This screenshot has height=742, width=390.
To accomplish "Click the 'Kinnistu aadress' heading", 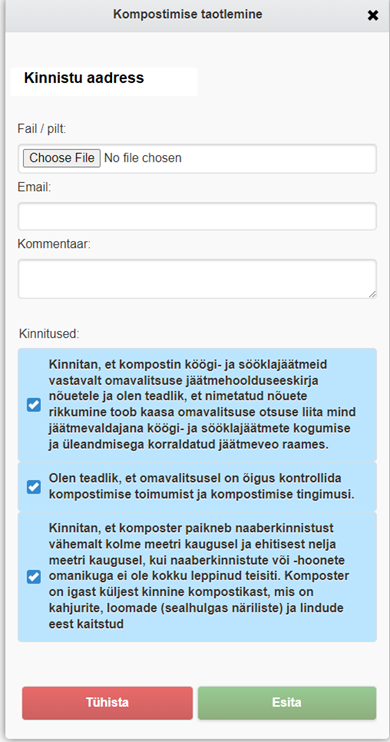I will coord(84,78).
